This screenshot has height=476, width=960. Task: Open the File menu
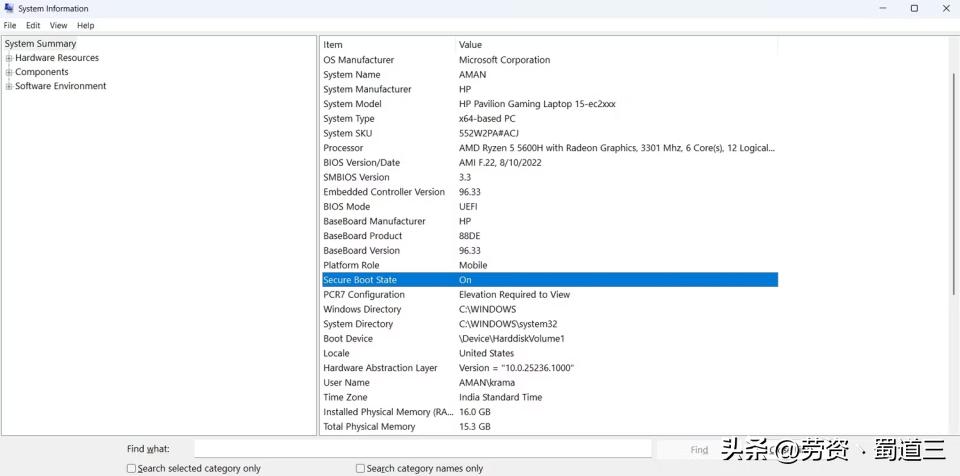pos(10,25)
